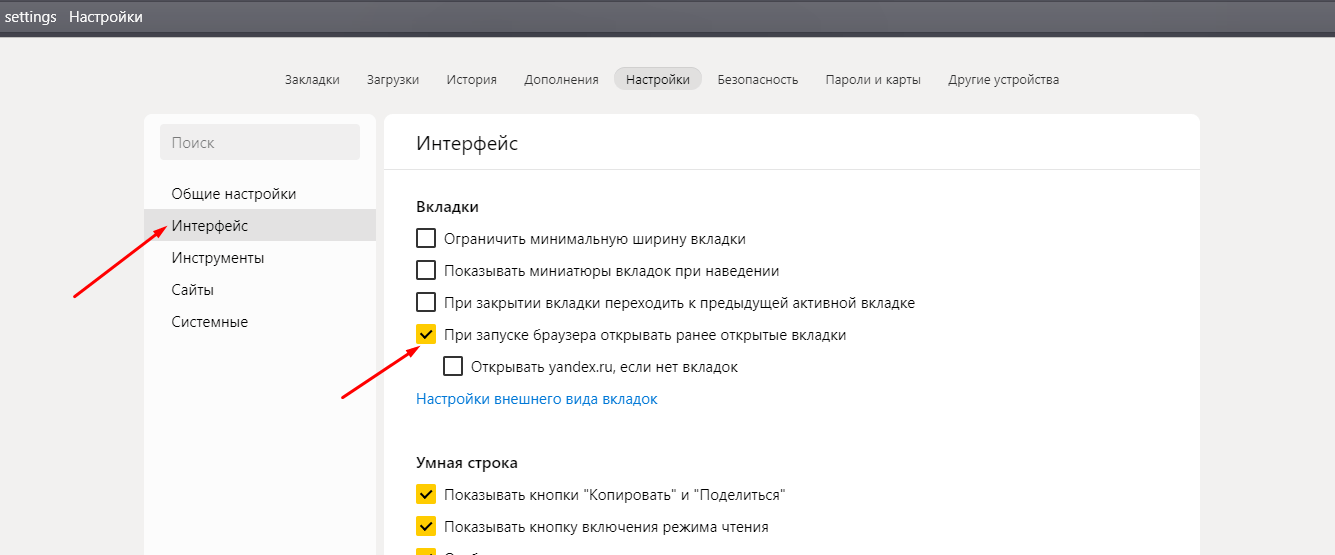Enable Ограничить минимальную ширину вкладки checkbox
Viewport: 1335px width, 555px height.
[x=426, y=239]
